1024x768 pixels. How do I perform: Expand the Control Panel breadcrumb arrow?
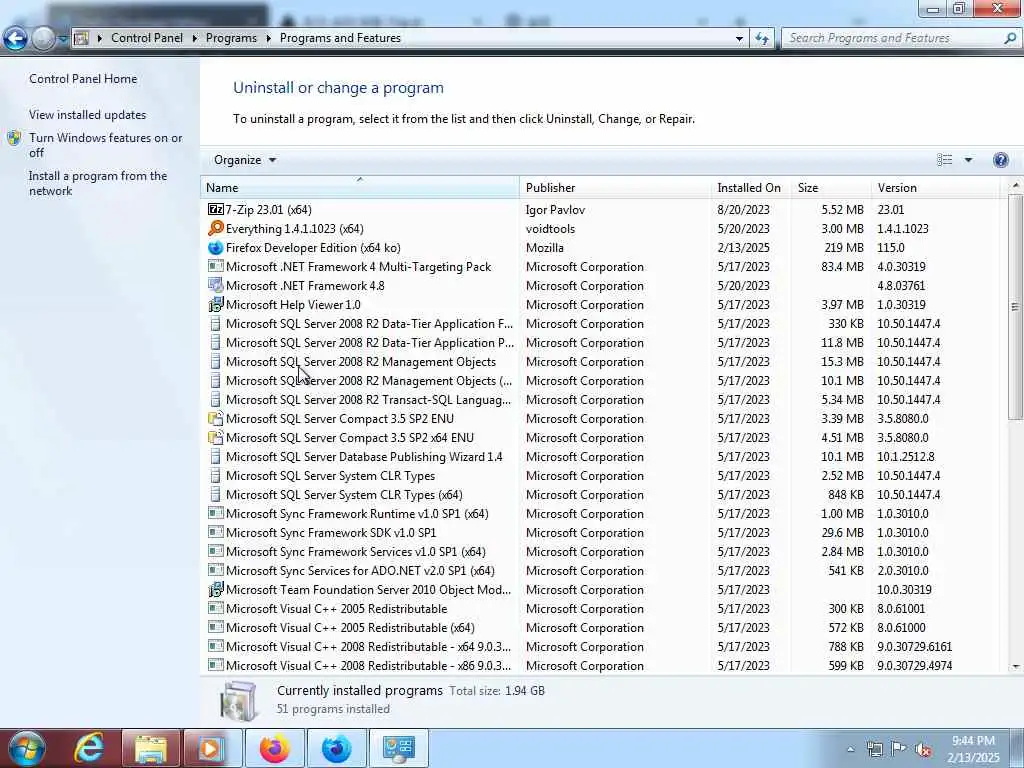pyautogui.click(x=195, y=39)
